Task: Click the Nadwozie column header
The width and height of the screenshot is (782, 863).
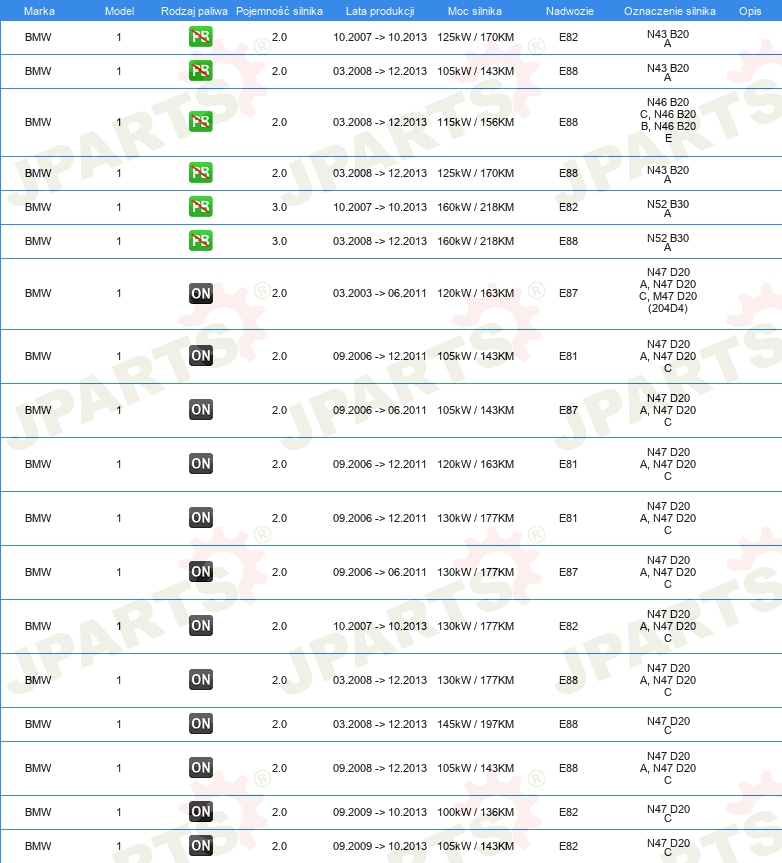Action: point(570,11)
